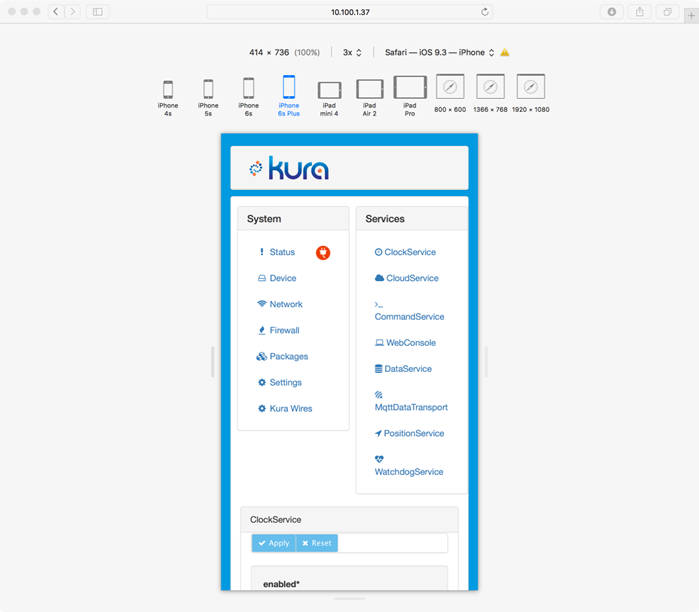Open the Status page

point(277,252)
